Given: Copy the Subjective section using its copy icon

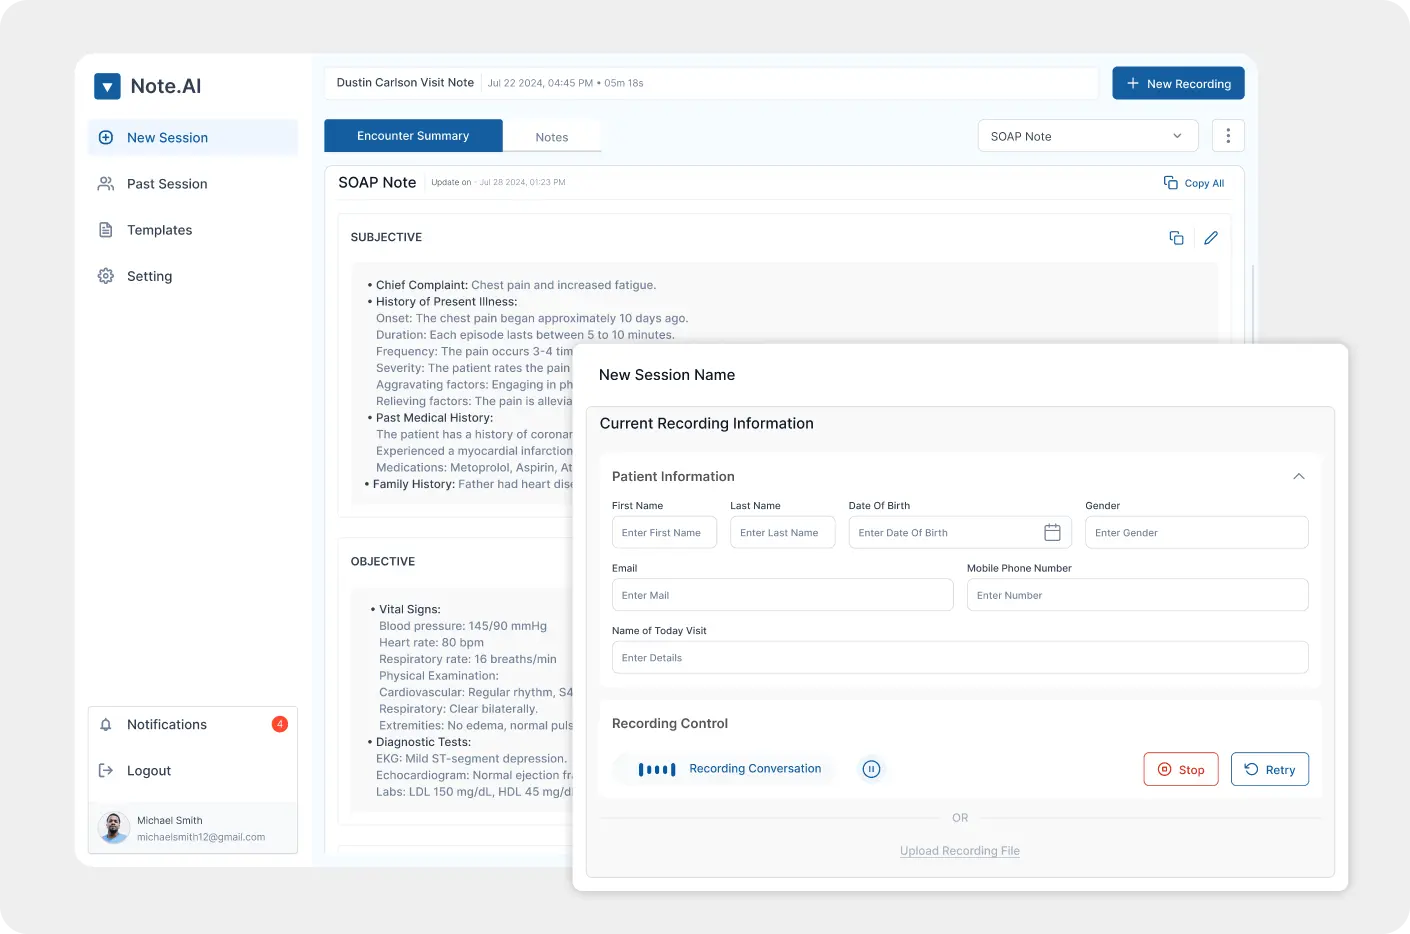Looking at the screenshot, I should (1176, 237).
